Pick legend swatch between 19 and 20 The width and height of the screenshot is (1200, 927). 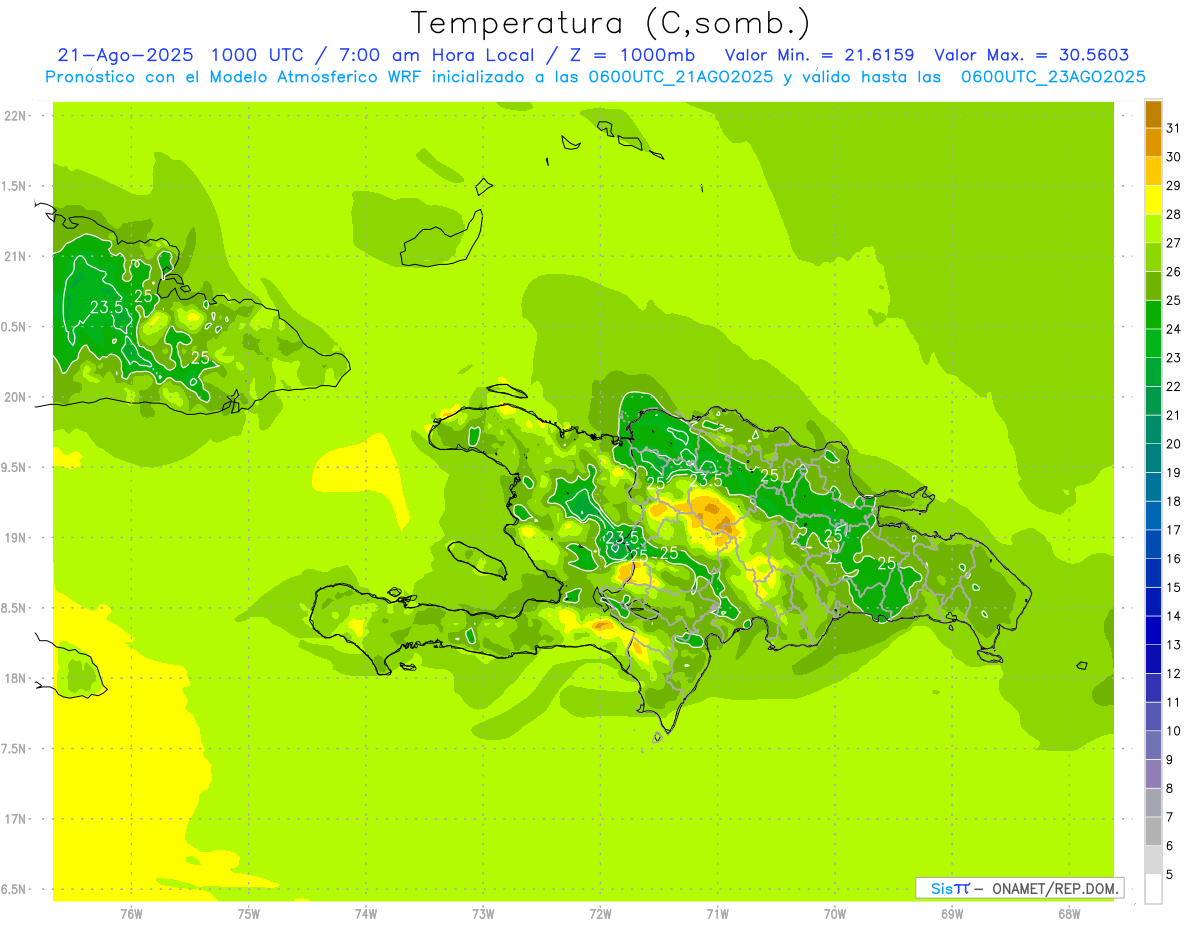tap(1153, 458)
